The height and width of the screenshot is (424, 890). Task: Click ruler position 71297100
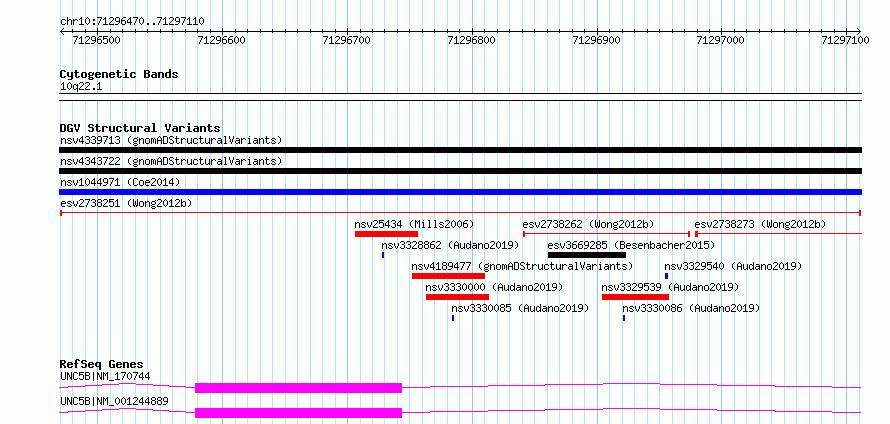[x=845, y=40]
